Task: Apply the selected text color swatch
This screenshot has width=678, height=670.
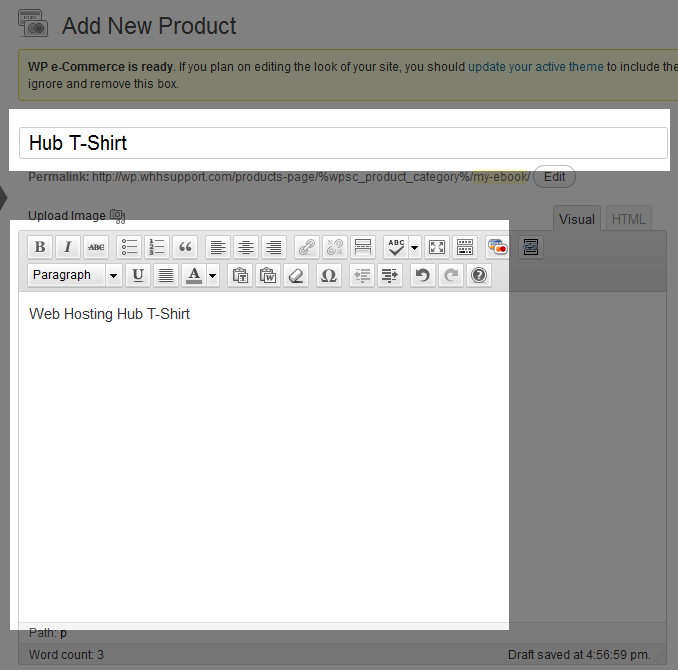Action: [194, 275]
